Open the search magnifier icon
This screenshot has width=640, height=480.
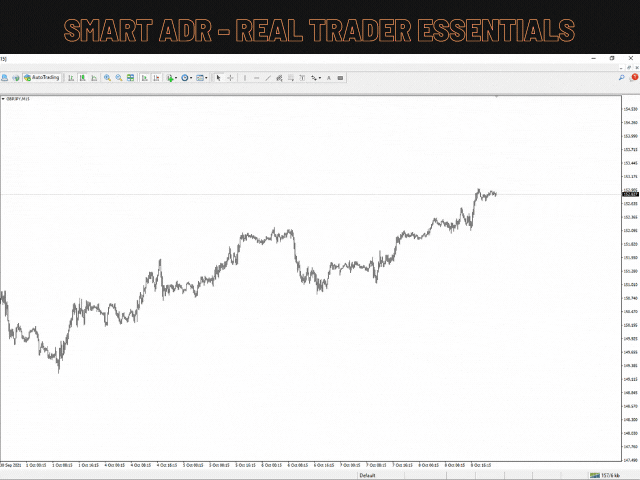(621, 77)
